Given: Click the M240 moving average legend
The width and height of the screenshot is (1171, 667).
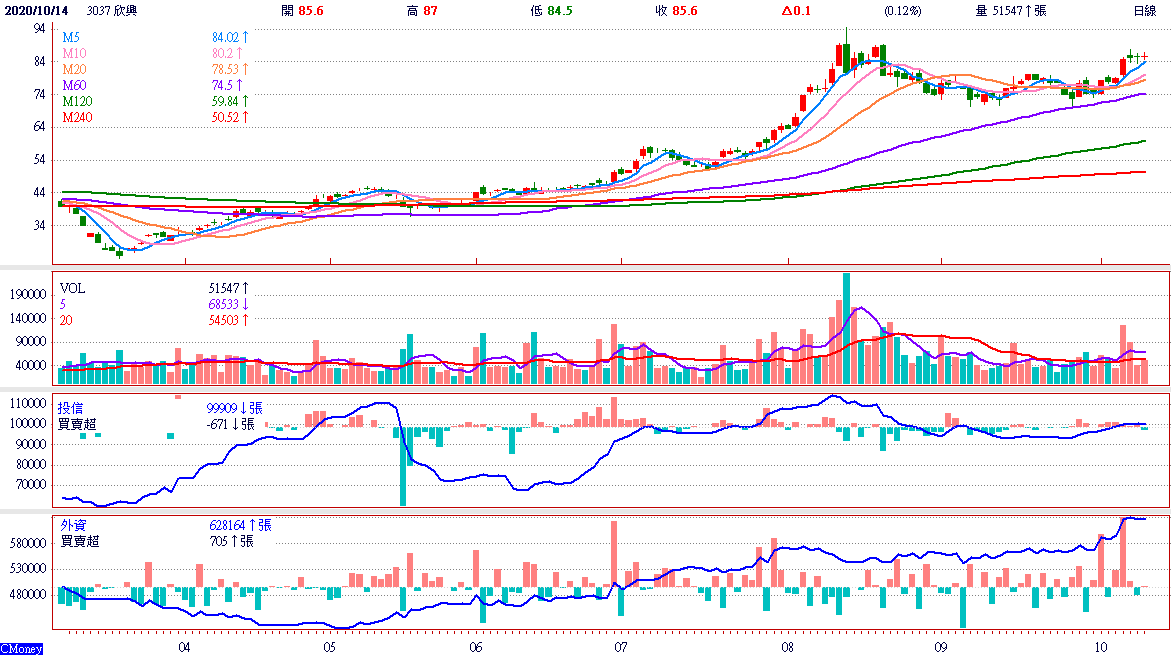Looking at the screenshot, I should (x=78, y=117).
